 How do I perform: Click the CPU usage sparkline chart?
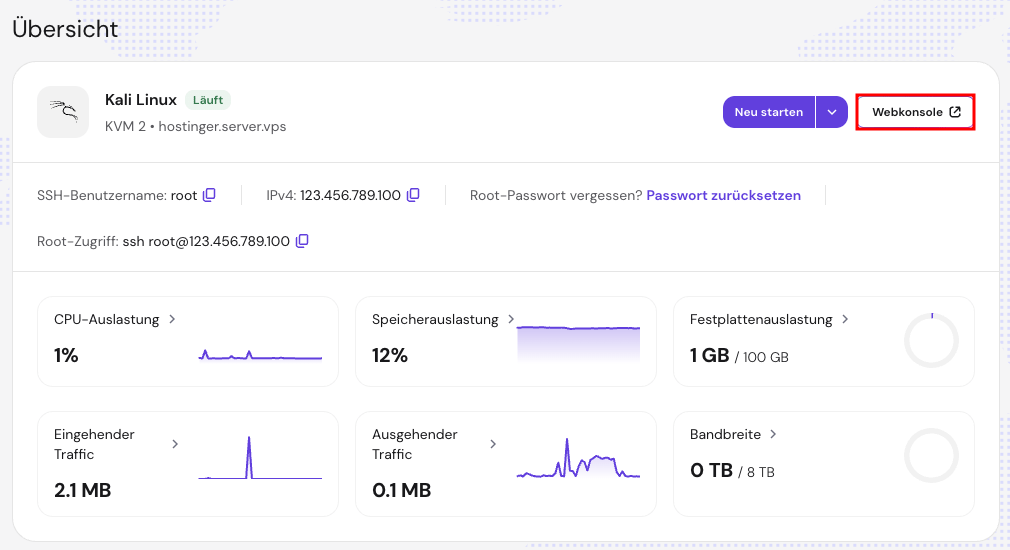point(260,354)
